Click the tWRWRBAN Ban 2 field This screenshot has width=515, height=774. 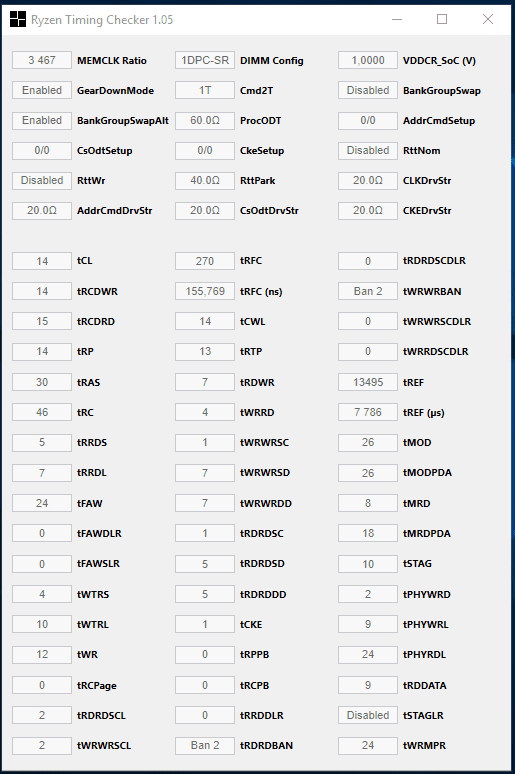pyautogui.click(x=368, y=291)
